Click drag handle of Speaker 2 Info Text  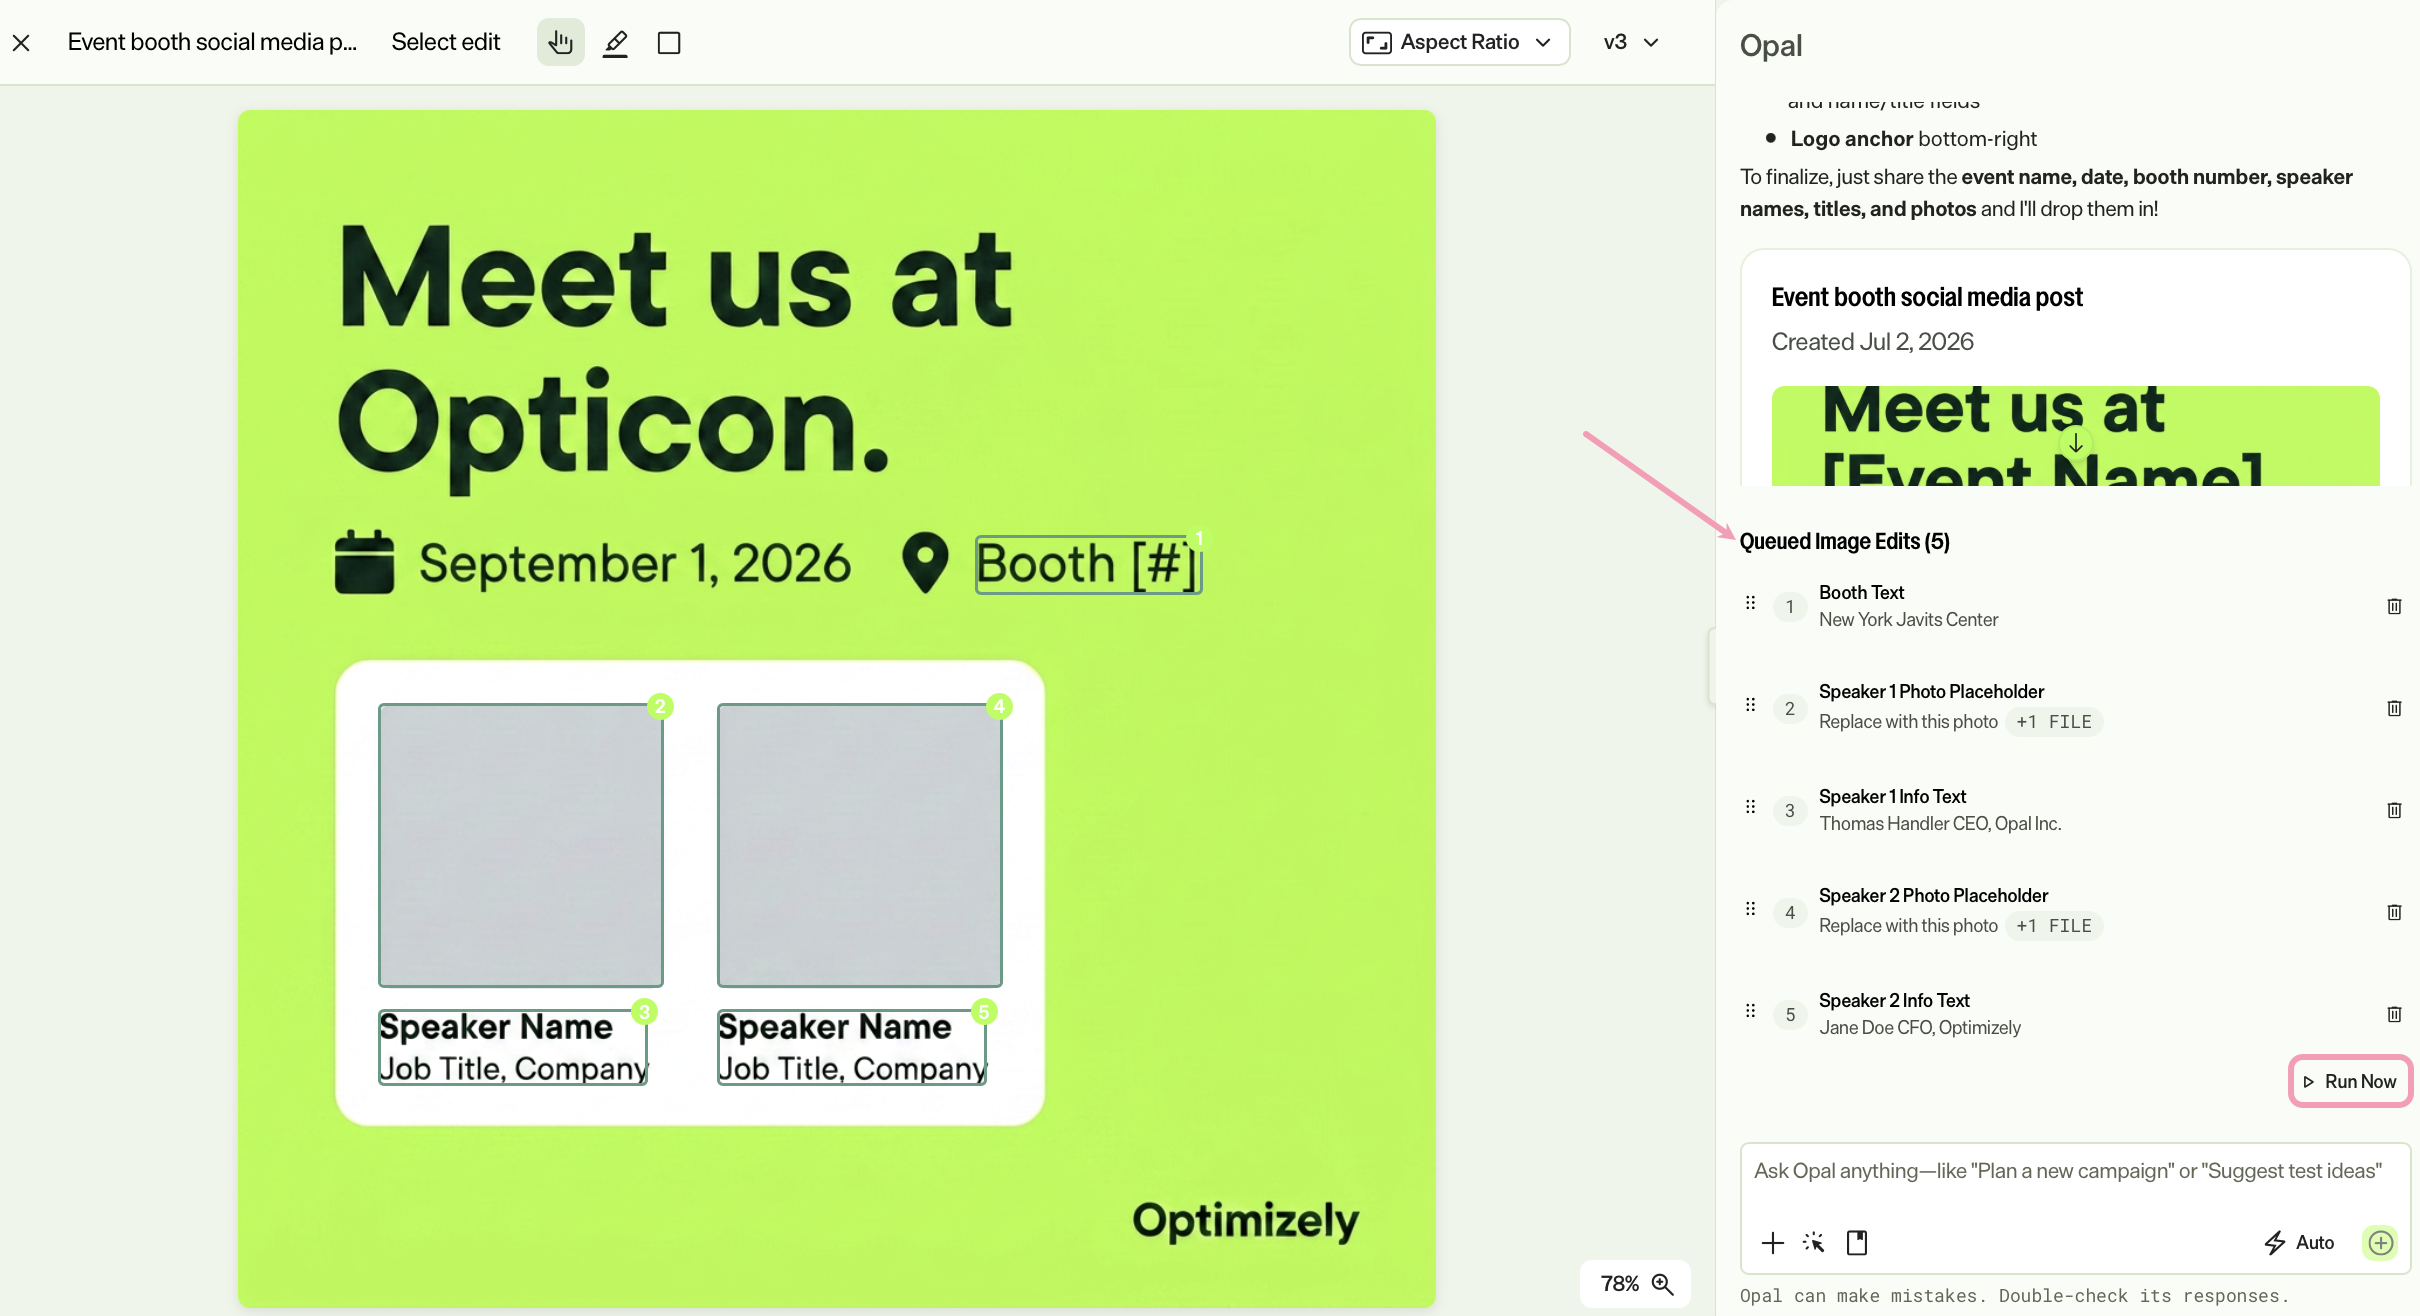pyautogui.click(x=1750, y=1010)
